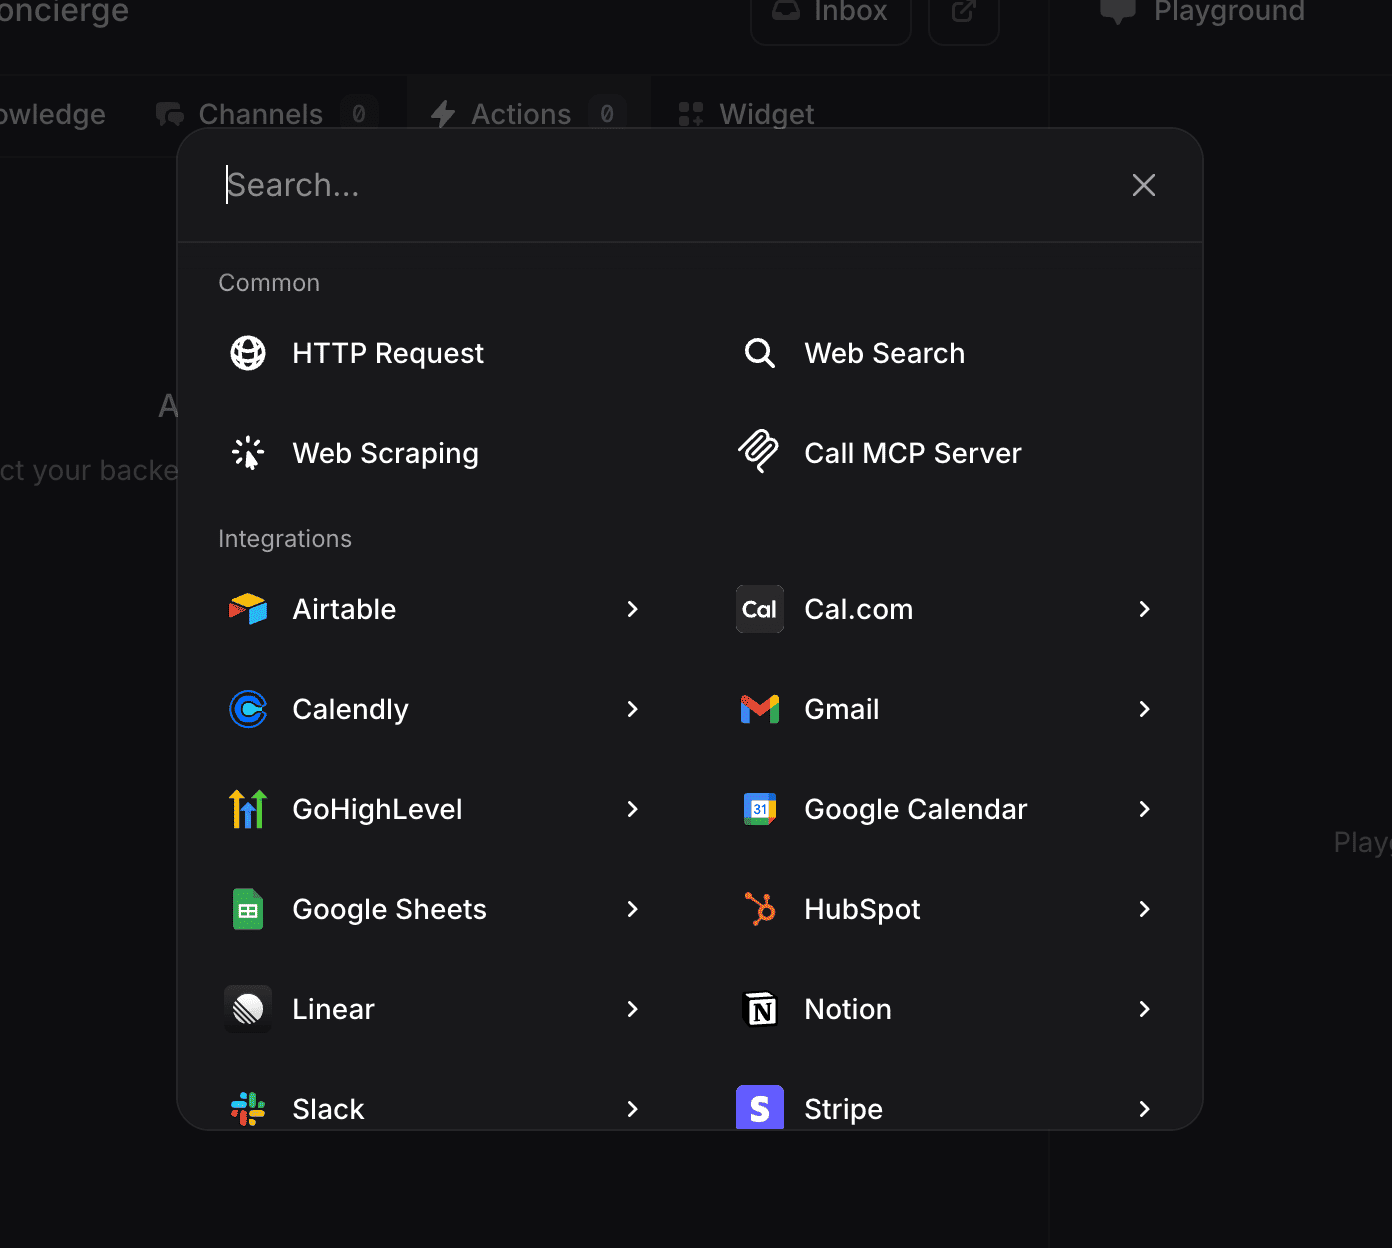1392x1248 pixels.
Task: Expand the Calendly integration options
Action: 632,709
